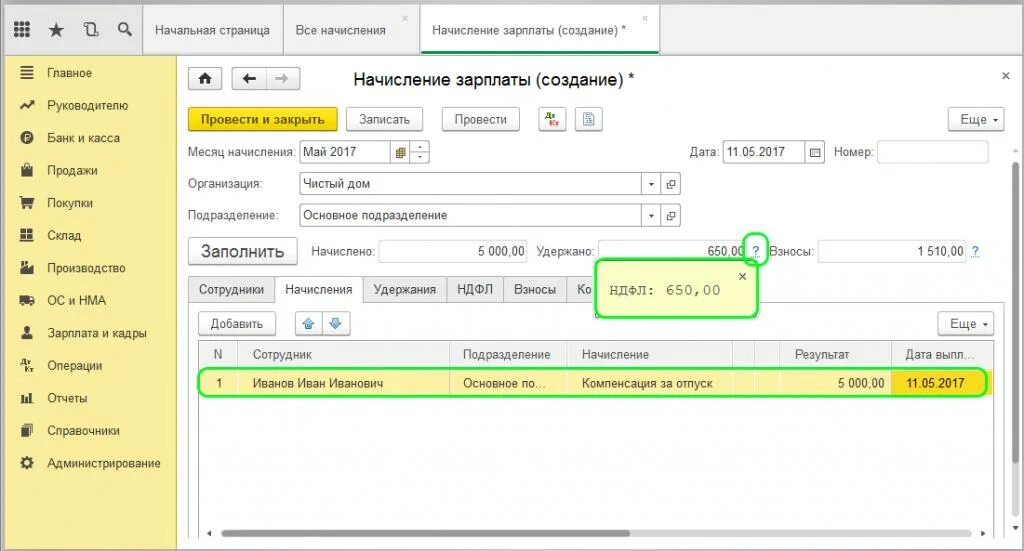
Task: Navigate back with left arrow
Action: click(249, 79)
